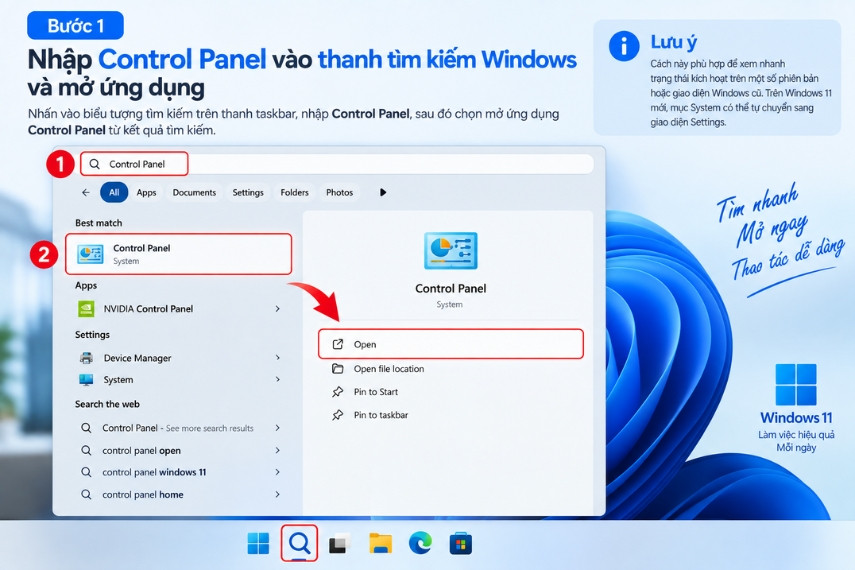Select 'control panel windows 11' web suggestion

click(x=154, y=472)
